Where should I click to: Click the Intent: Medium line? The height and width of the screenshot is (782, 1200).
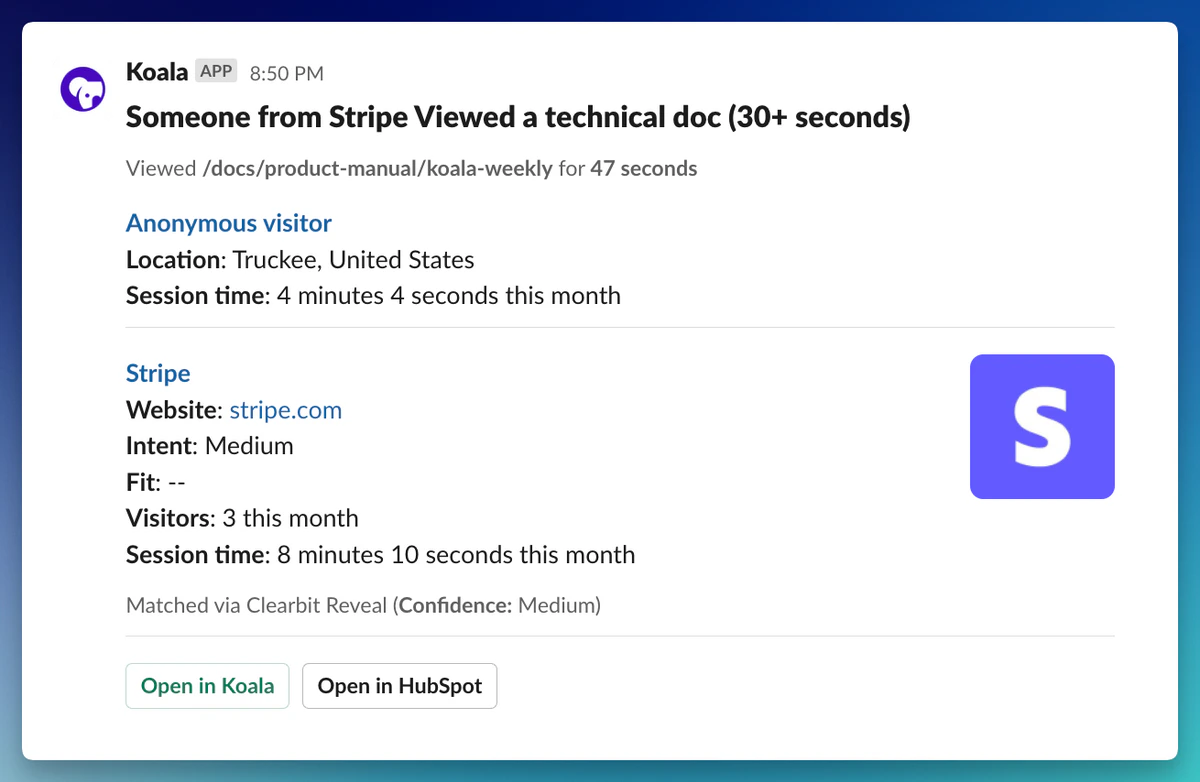pos(210,446)
